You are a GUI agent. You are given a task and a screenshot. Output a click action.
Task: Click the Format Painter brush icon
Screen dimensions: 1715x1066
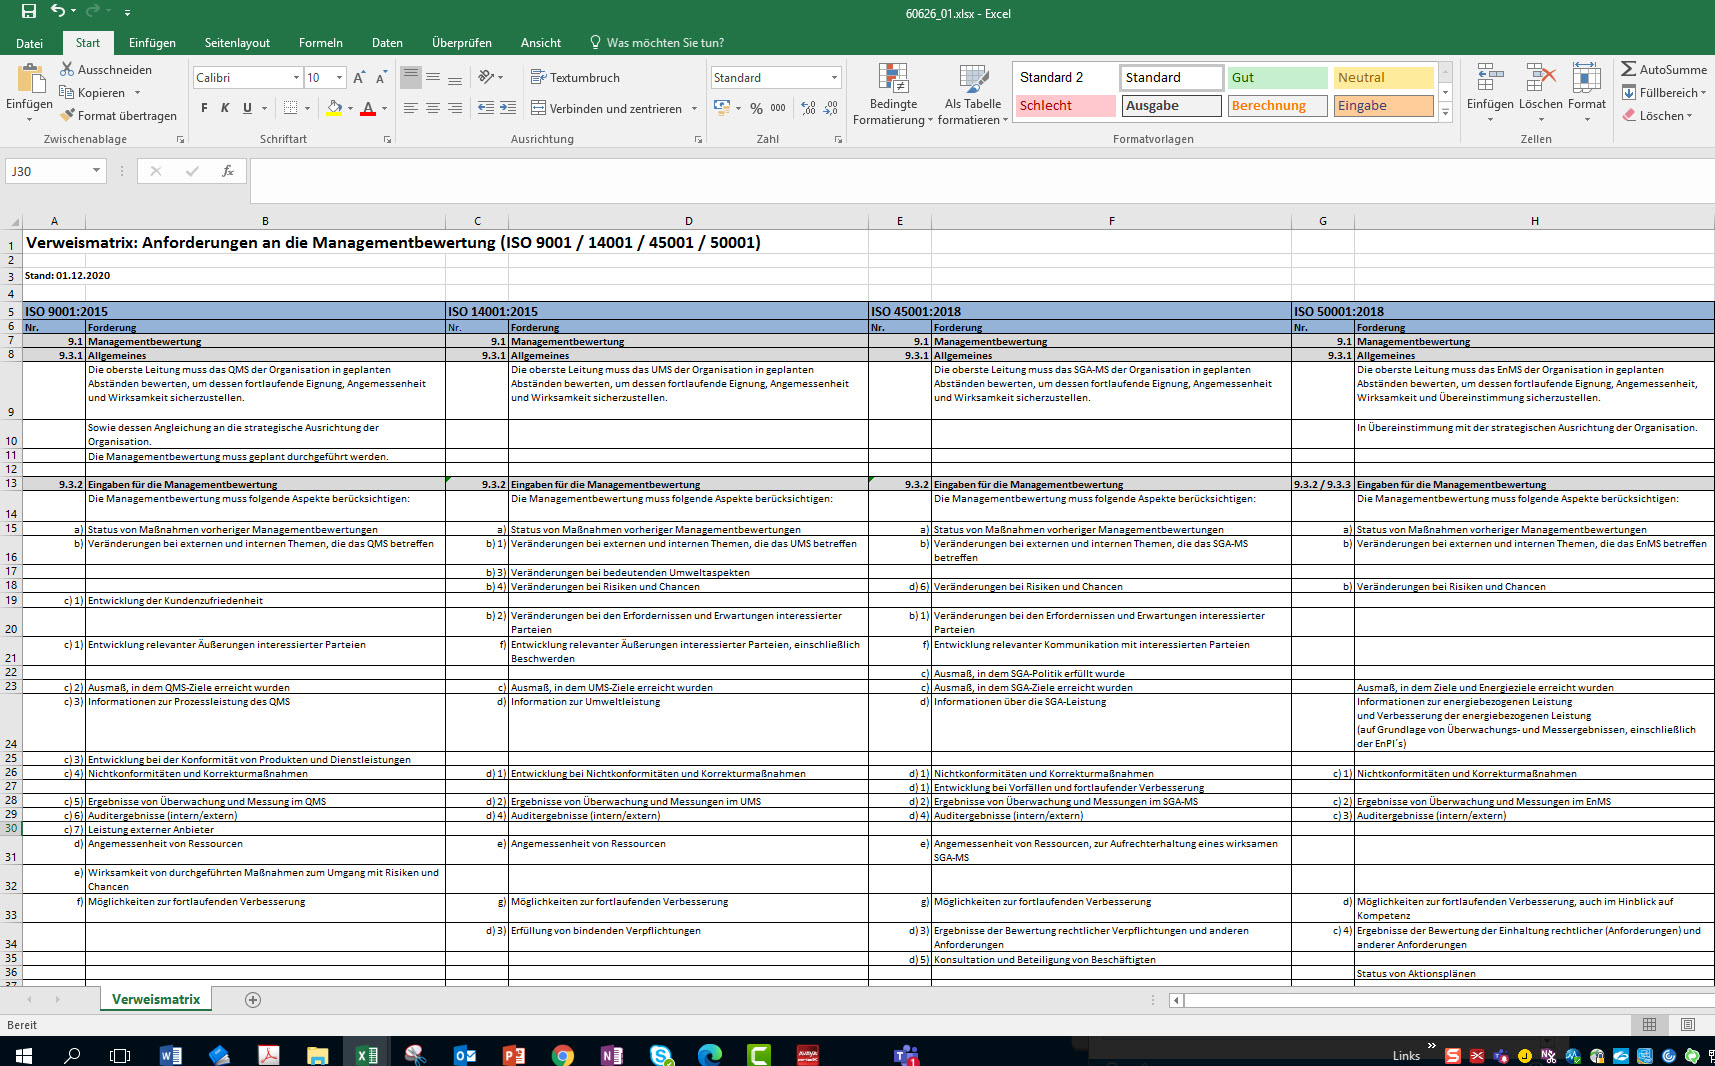coord(67,116)
